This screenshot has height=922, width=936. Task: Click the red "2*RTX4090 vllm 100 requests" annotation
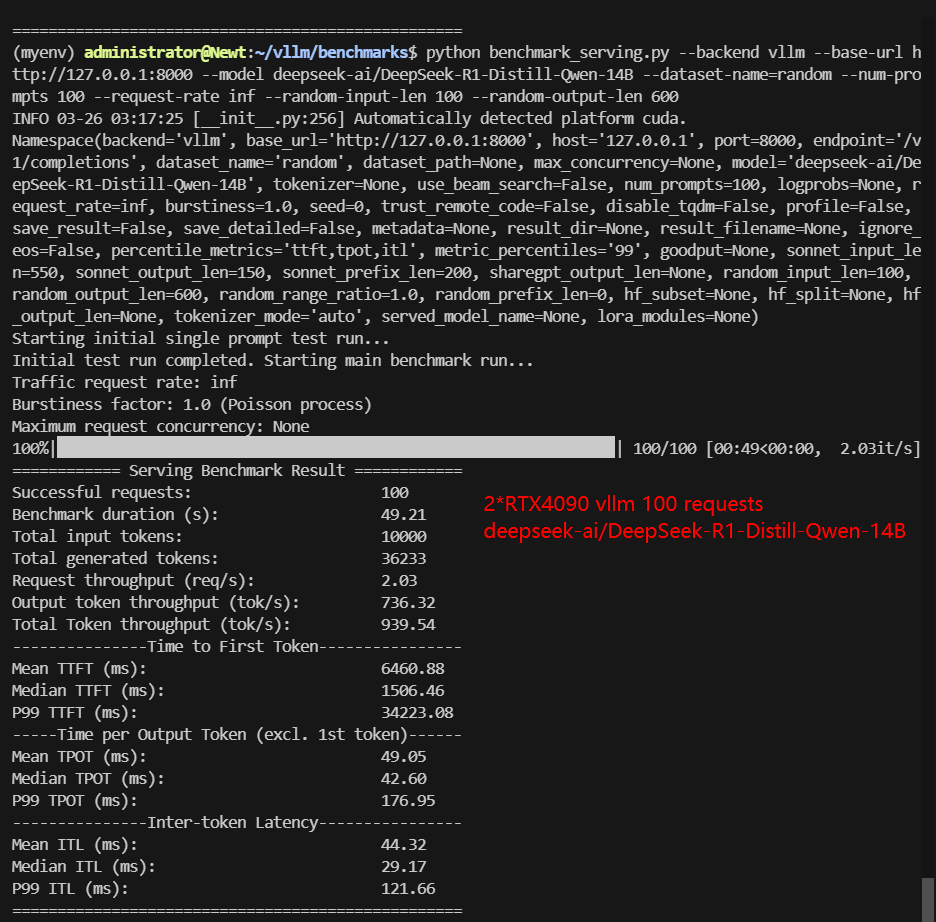pyautogui.click(x=623, y=504)
